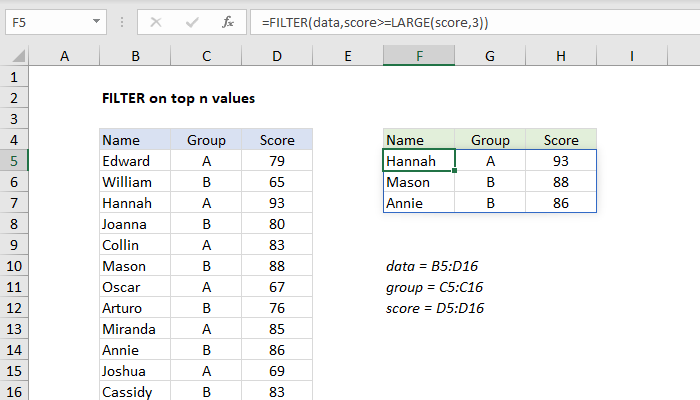
Task: Select row 5 header
Action: [x=14, y=161]
